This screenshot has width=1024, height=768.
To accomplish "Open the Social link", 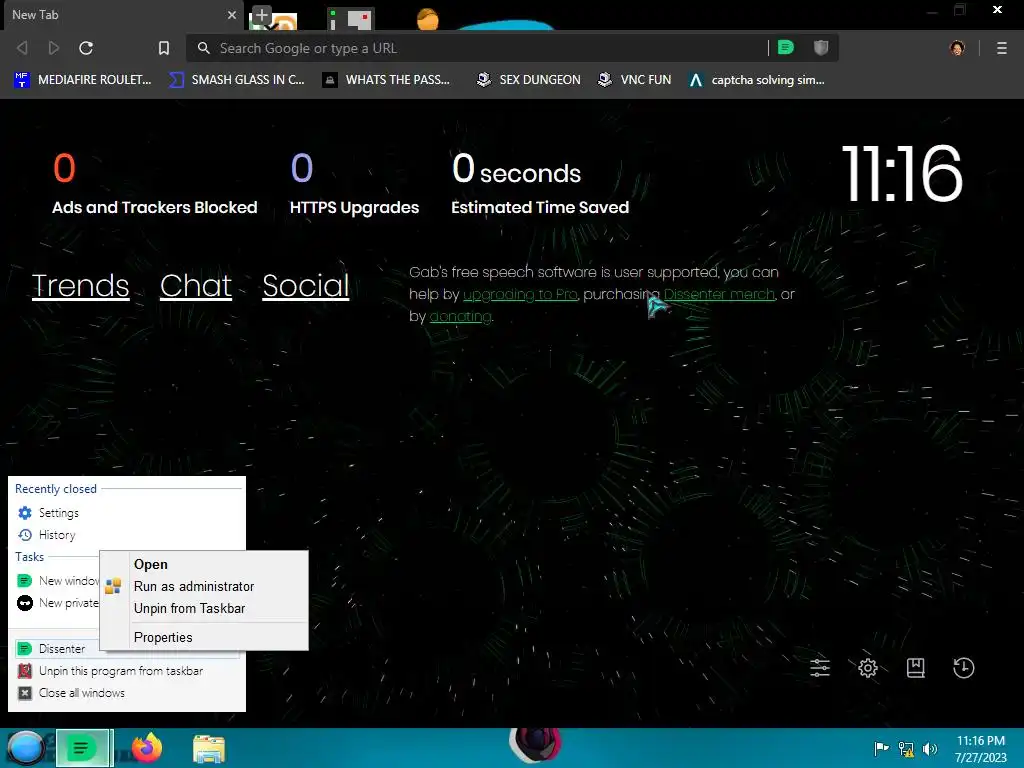I will [x=306, y=286].
